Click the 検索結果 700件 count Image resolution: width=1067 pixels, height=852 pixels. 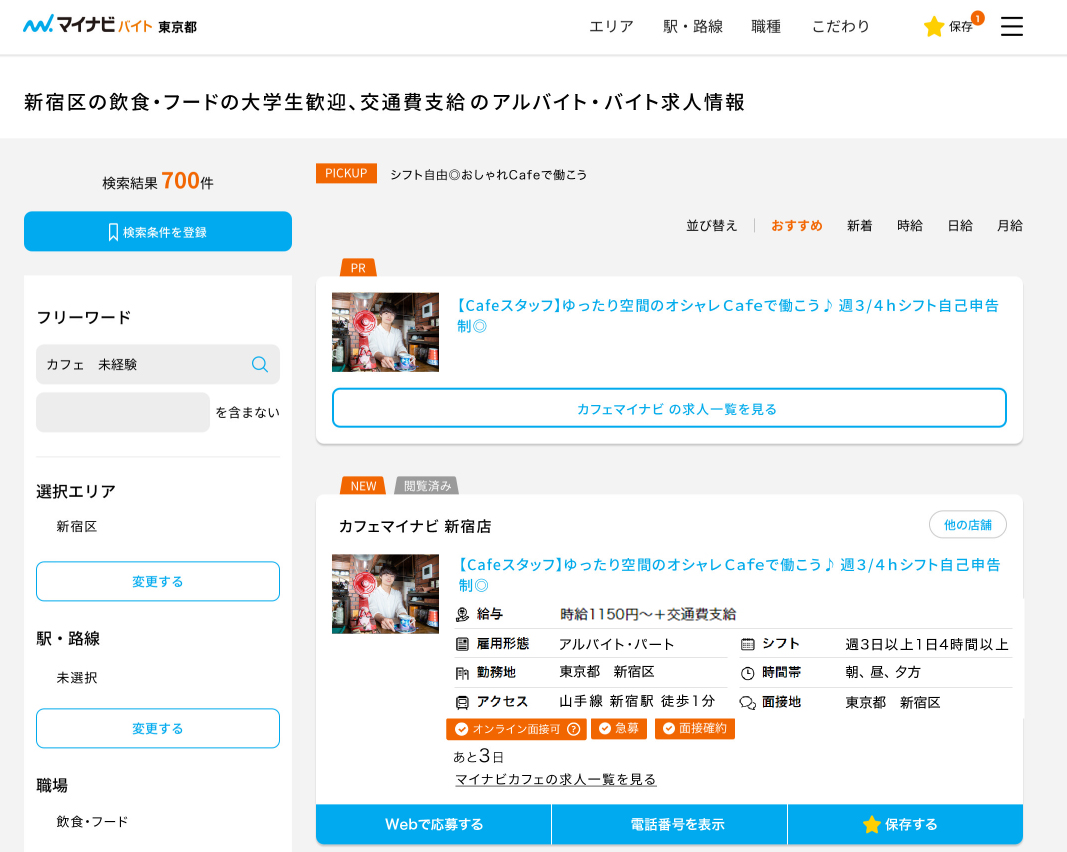pos(158,182)
